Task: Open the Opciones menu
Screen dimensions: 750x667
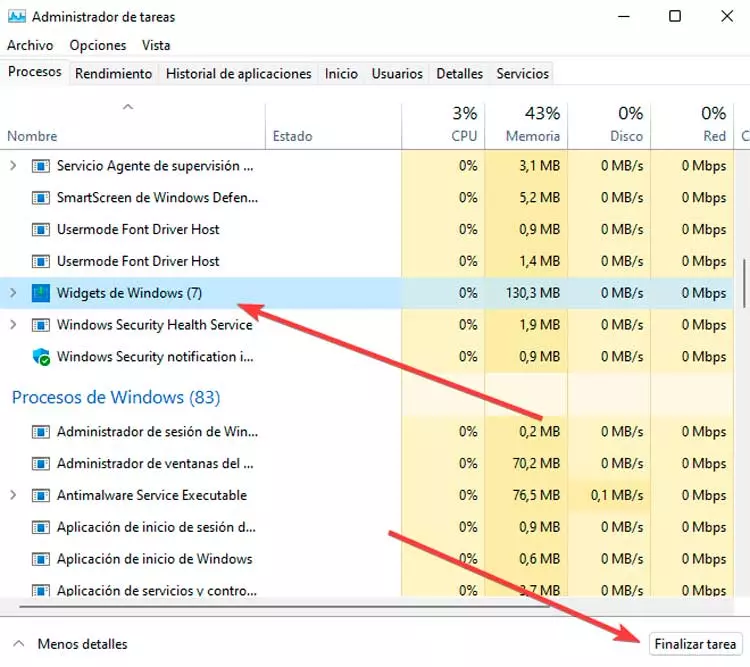Action: pos(98,45)
